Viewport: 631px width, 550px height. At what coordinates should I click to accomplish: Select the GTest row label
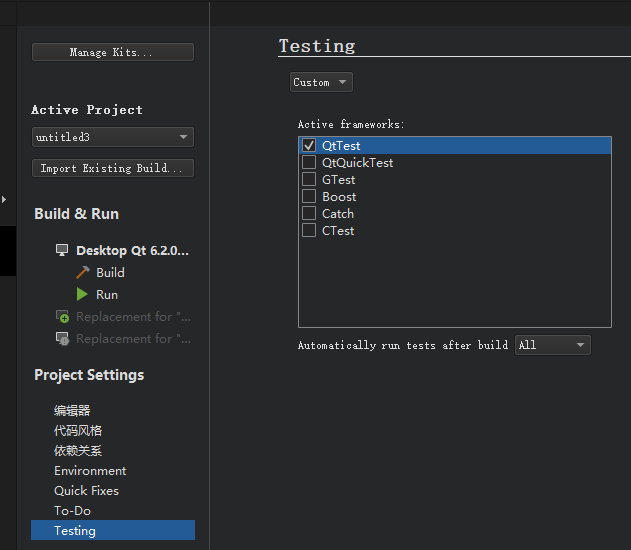pos(338,179)
